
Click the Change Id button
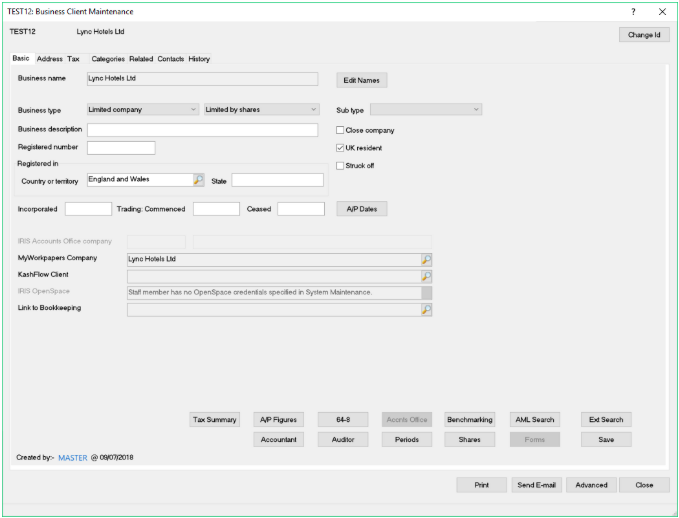click(644, 35)
